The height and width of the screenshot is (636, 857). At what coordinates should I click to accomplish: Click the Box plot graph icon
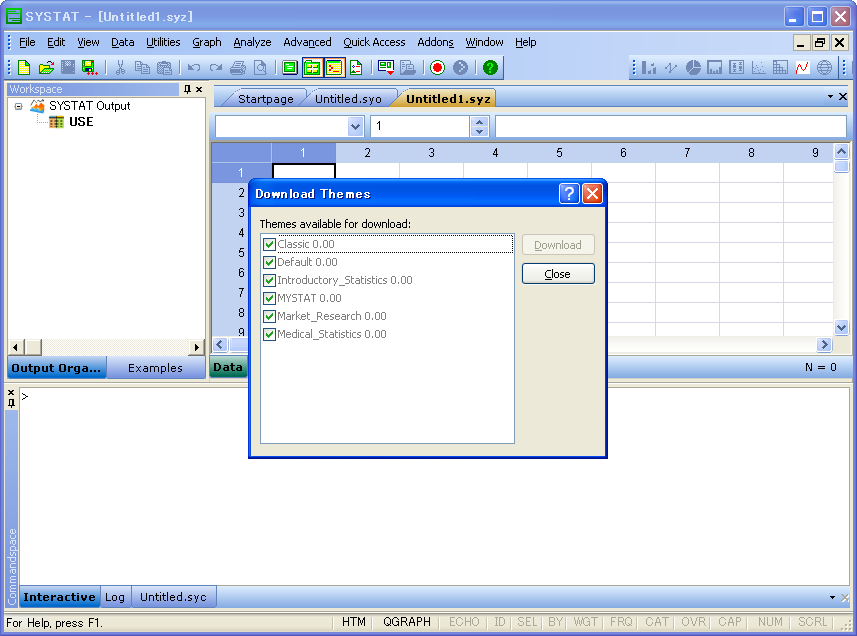click(x=736, y=67)
